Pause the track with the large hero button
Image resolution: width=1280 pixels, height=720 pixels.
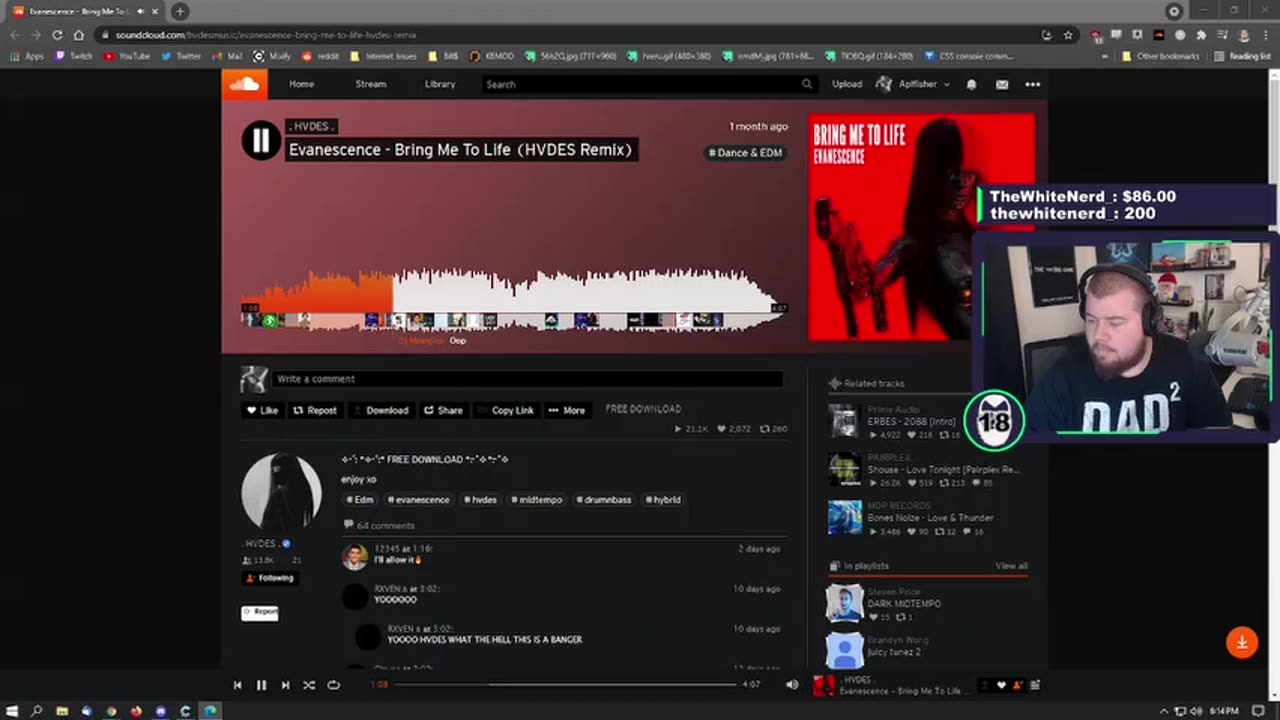point(260,141)
